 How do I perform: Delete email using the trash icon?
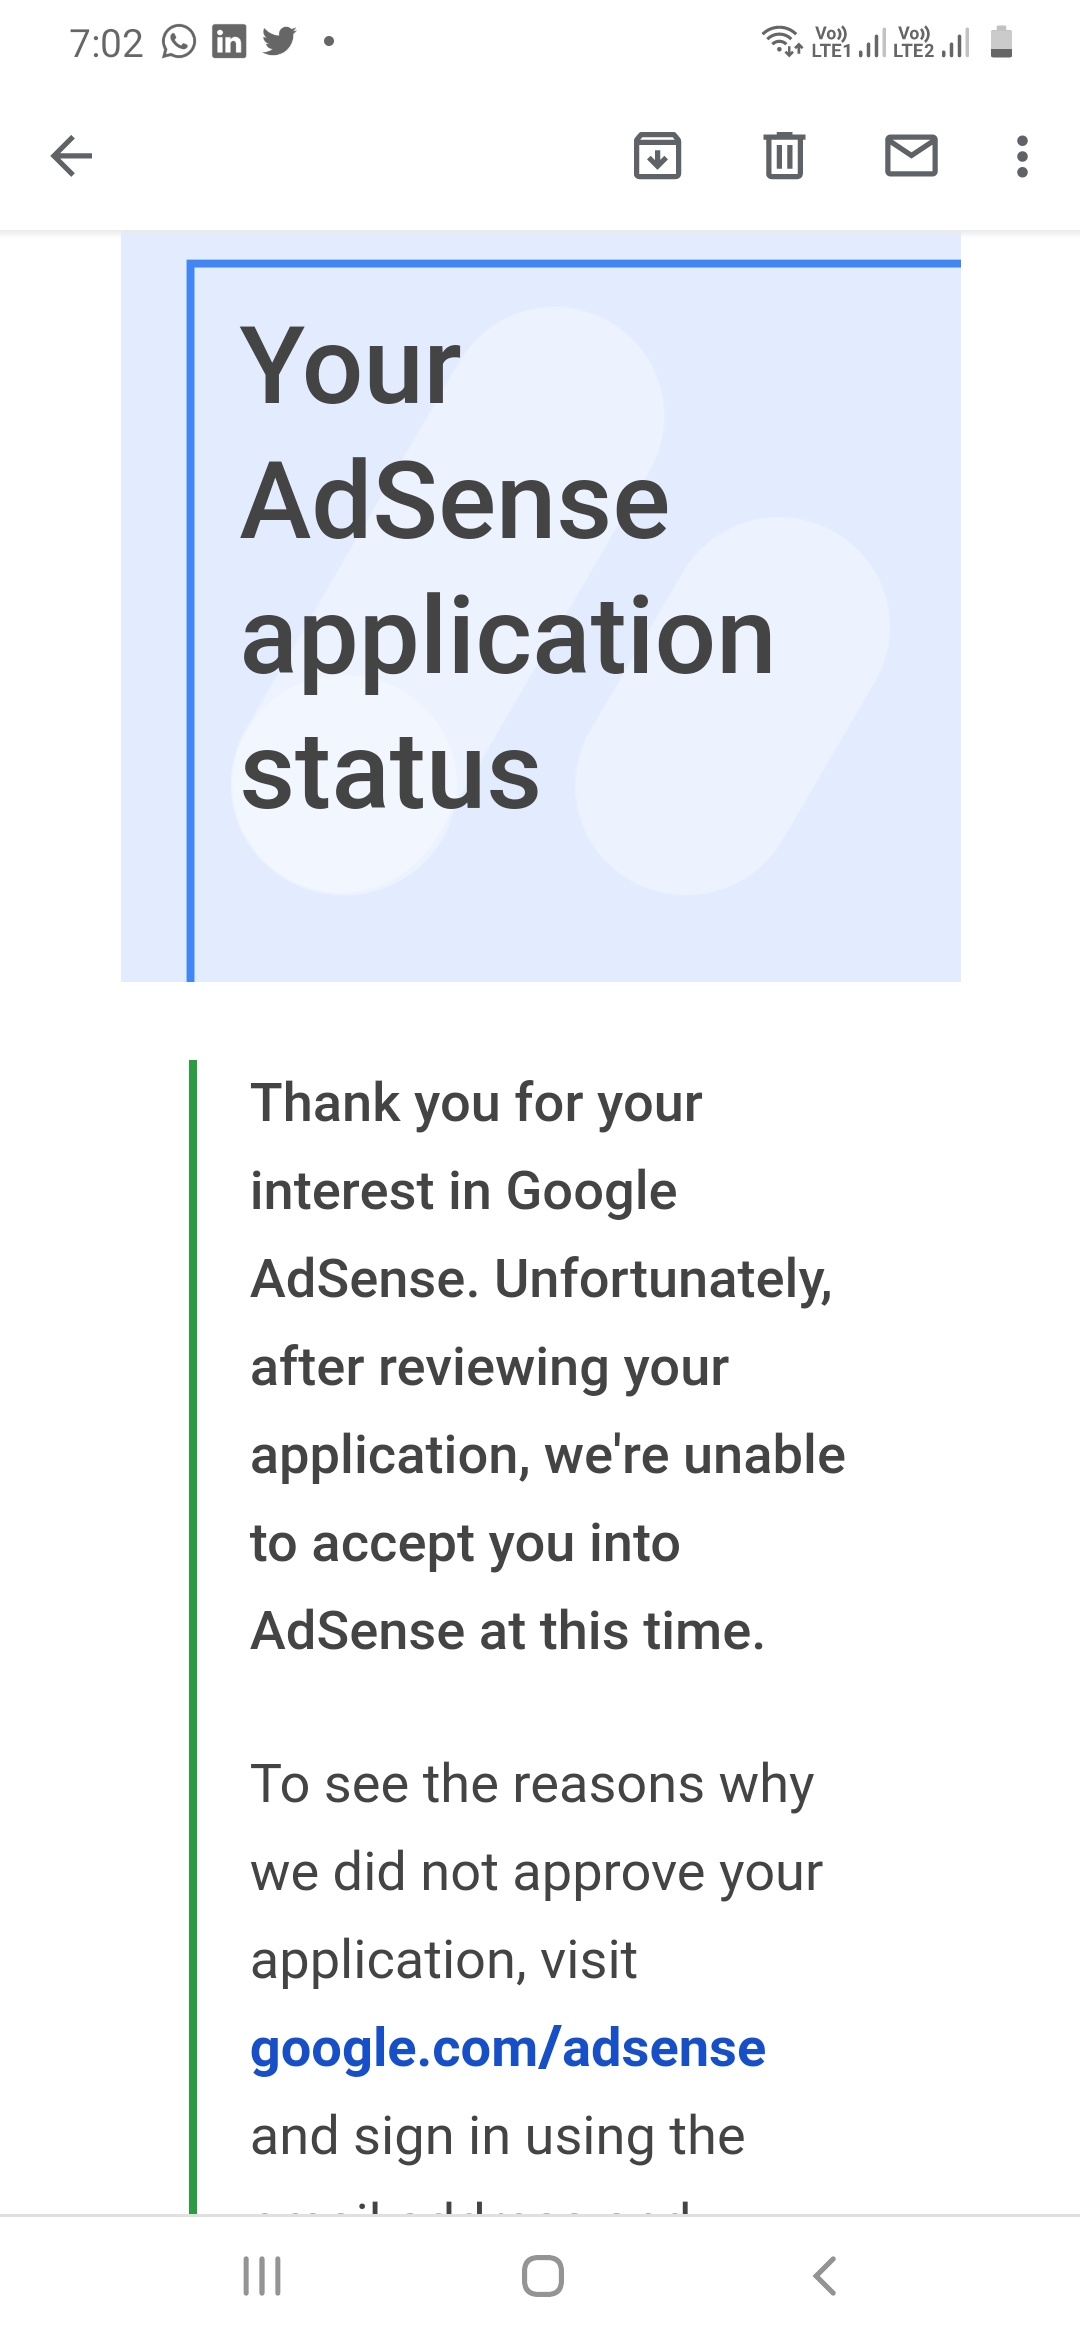point(784,156)
